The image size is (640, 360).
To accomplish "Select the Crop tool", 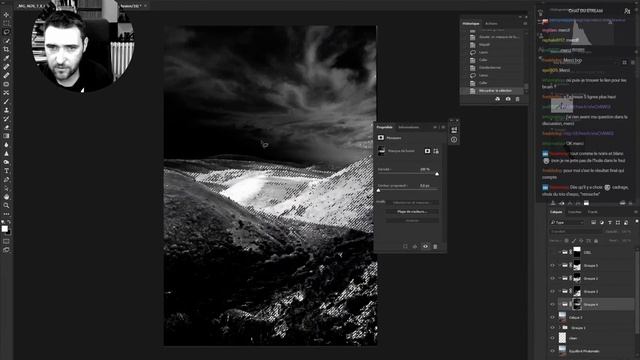I will pos(6,49).
